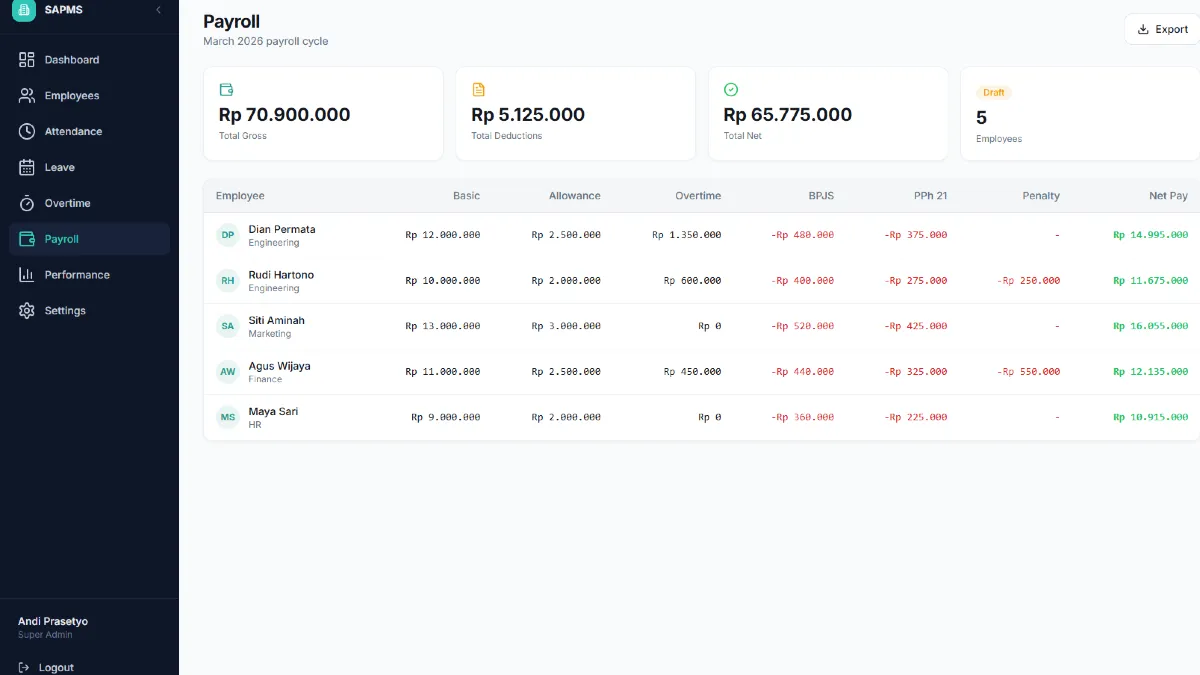Click the Logout arrow icon
This screenshot has width=1200, height=675.
coord(24,667)
